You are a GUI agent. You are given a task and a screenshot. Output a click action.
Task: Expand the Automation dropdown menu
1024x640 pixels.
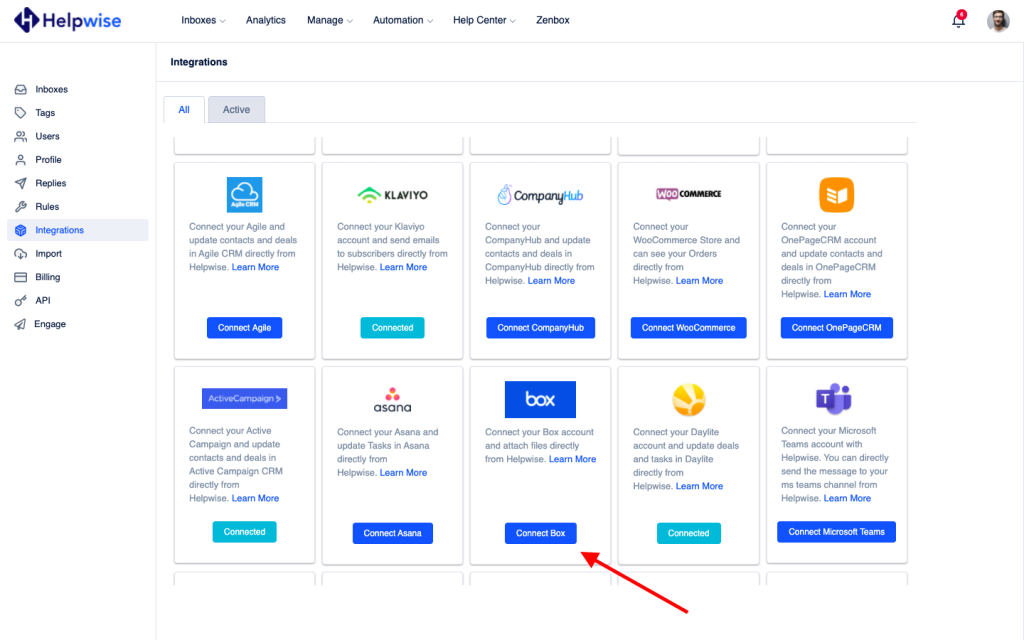click(403, 20)
